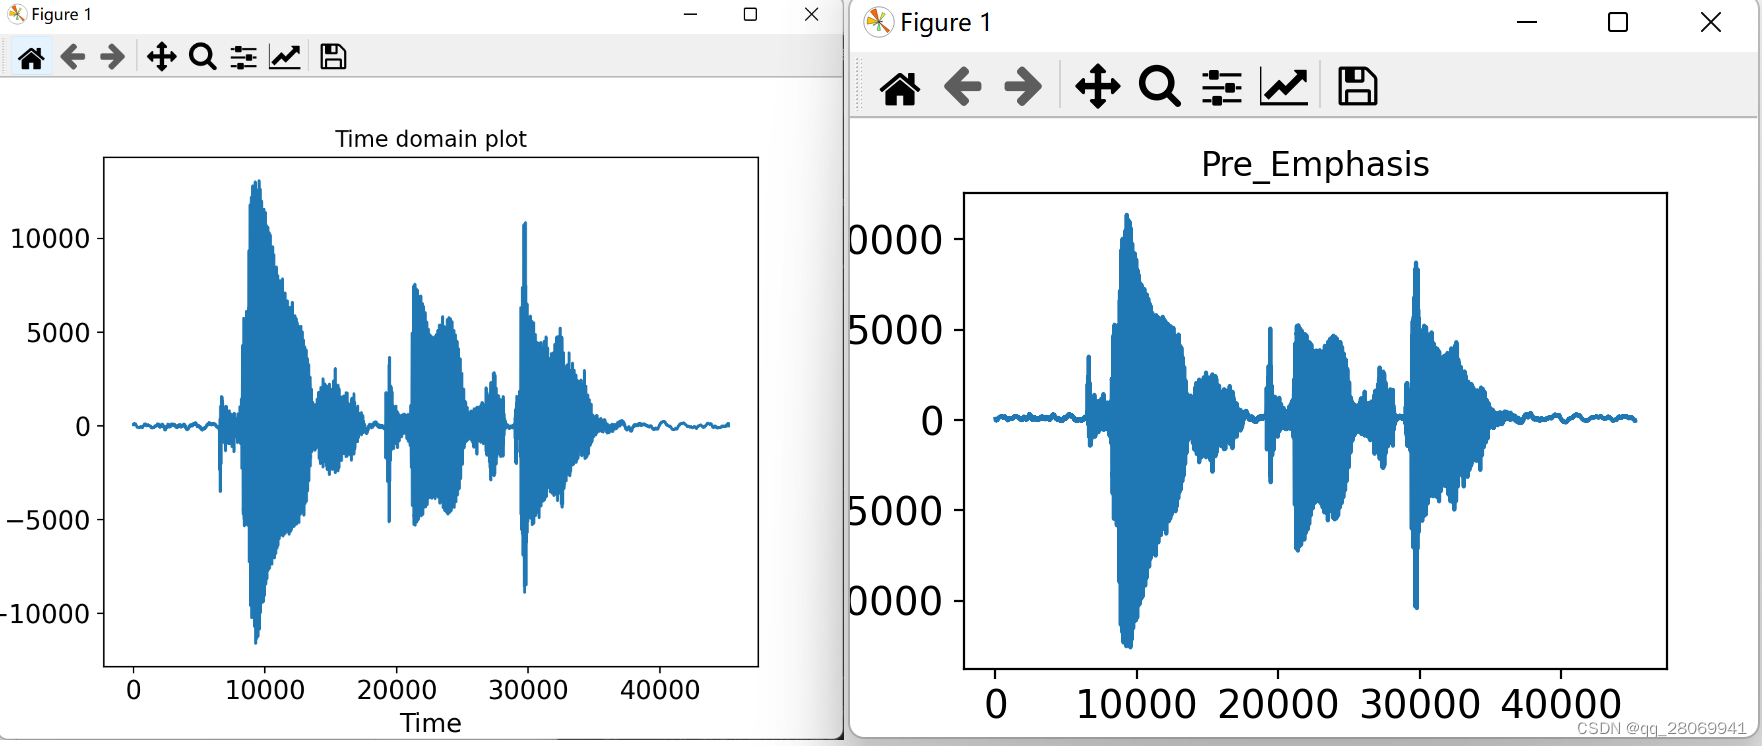This screenshot has width=1762, height=746.
Task: Click Forward arrow in right Pre_Emphasis window
Action: coord(1022,87)
